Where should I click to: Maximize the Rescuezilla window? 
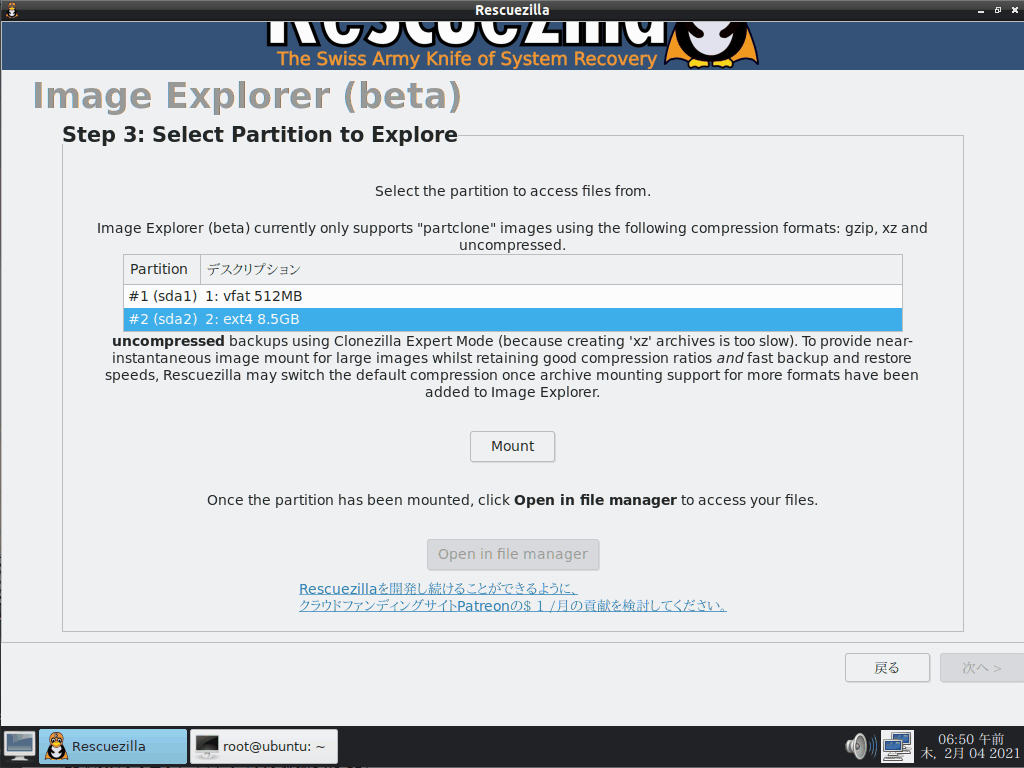pyautogui.click(x=998, y=10)
